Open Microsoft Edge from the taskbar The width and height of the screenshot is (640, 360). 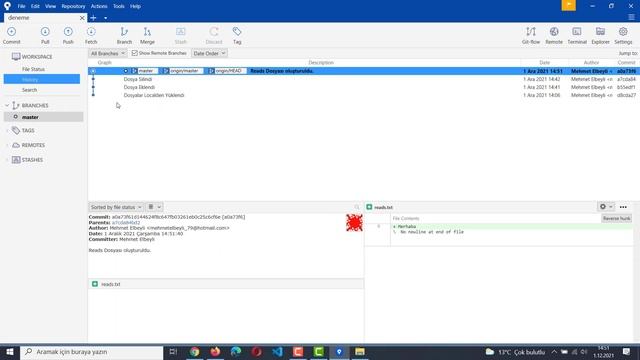click(x=236, y=351)
